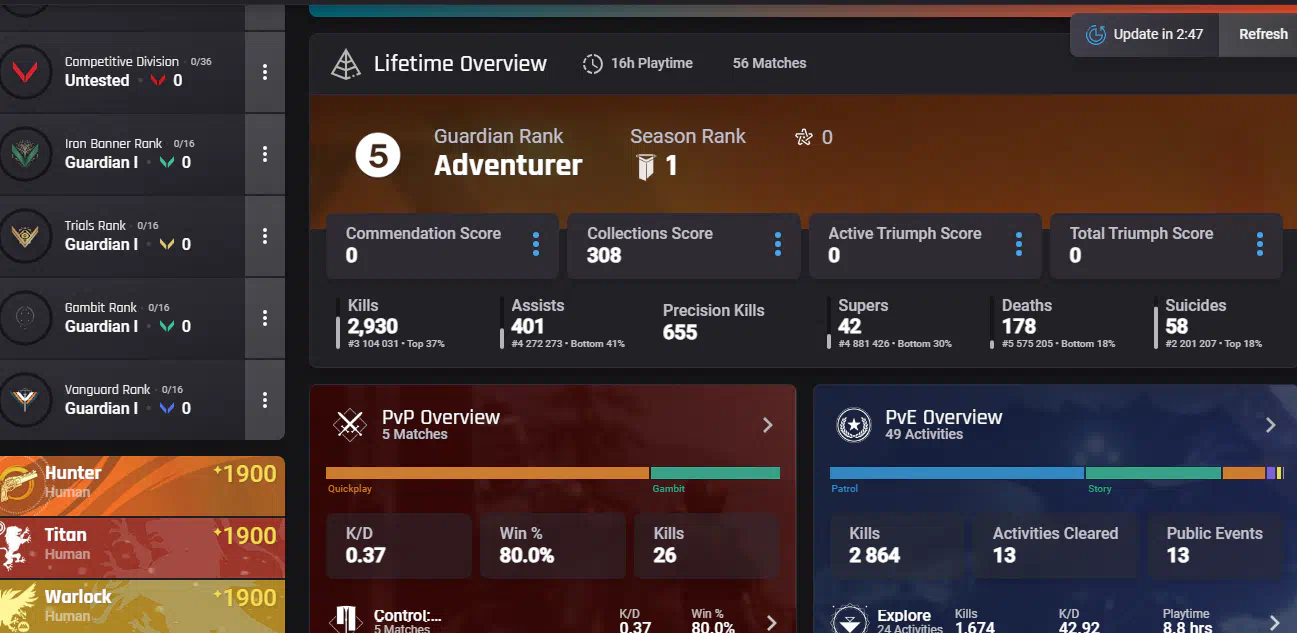Click the "Adventurer" Guardian Rank title
The image size is (1297, 633).
click(x=508, y=165)
